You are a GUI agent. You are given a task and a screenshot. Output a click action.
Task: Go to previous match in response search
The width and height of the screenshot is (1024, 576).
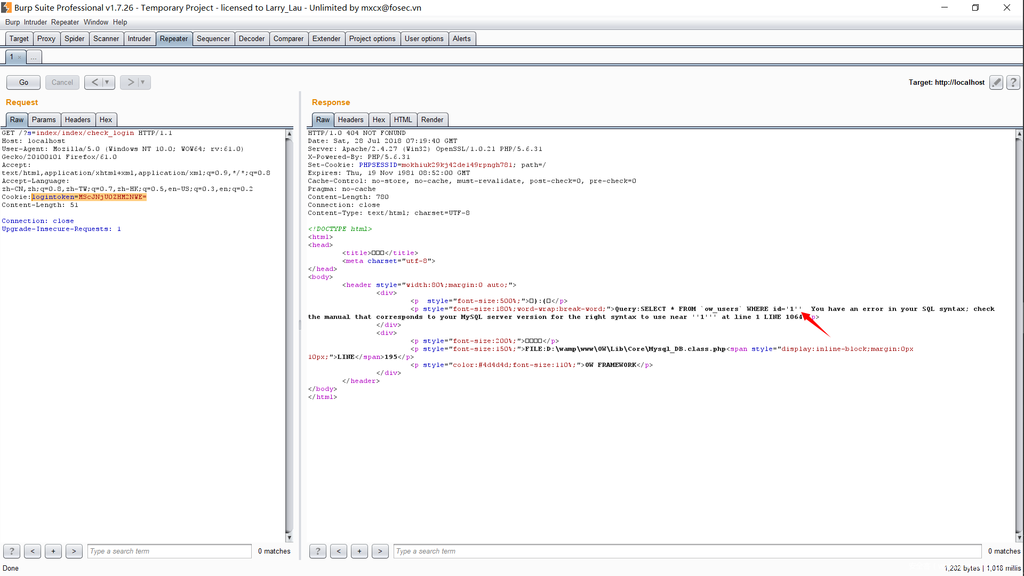(x=338, y=551)
